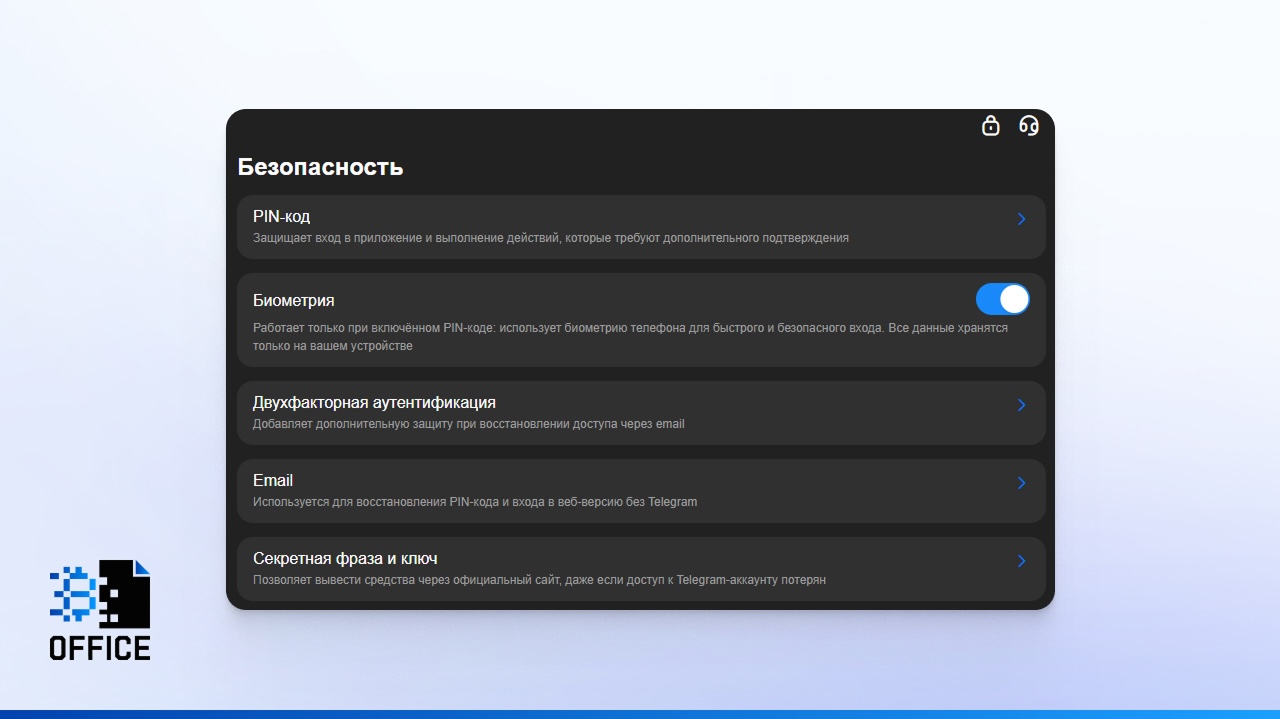Disable the Биометрия toggle switch
1280x719 pixels.
[1002, 299]
